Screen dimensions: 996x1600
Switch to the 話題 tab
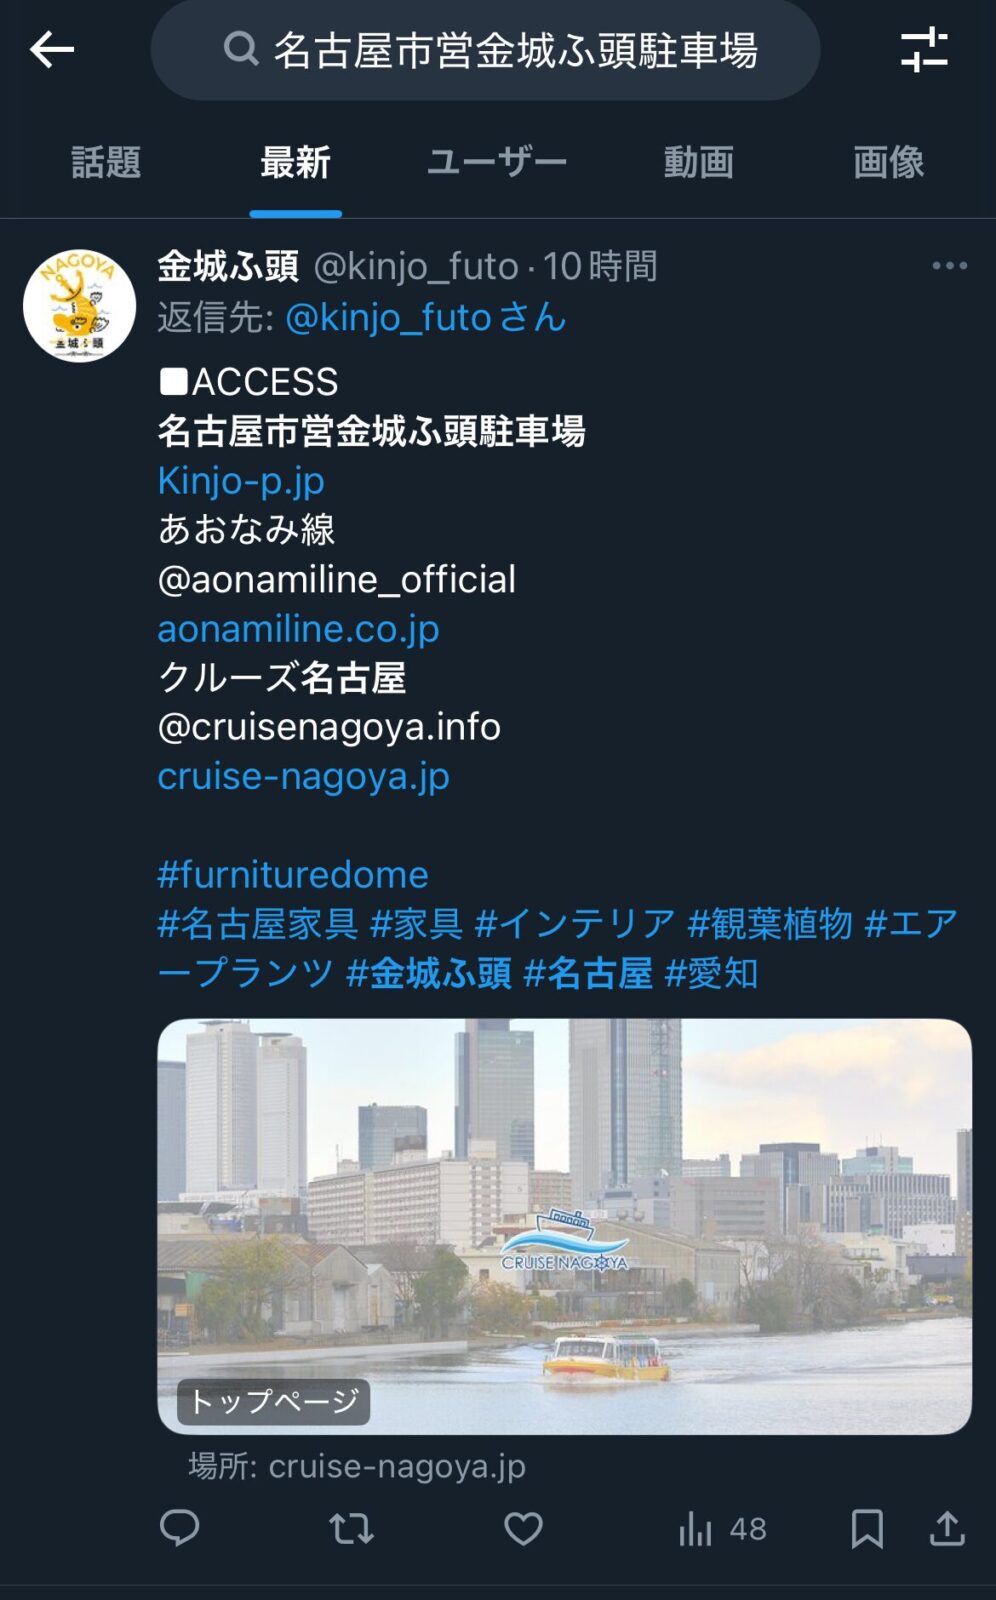(x=106, y=162)
